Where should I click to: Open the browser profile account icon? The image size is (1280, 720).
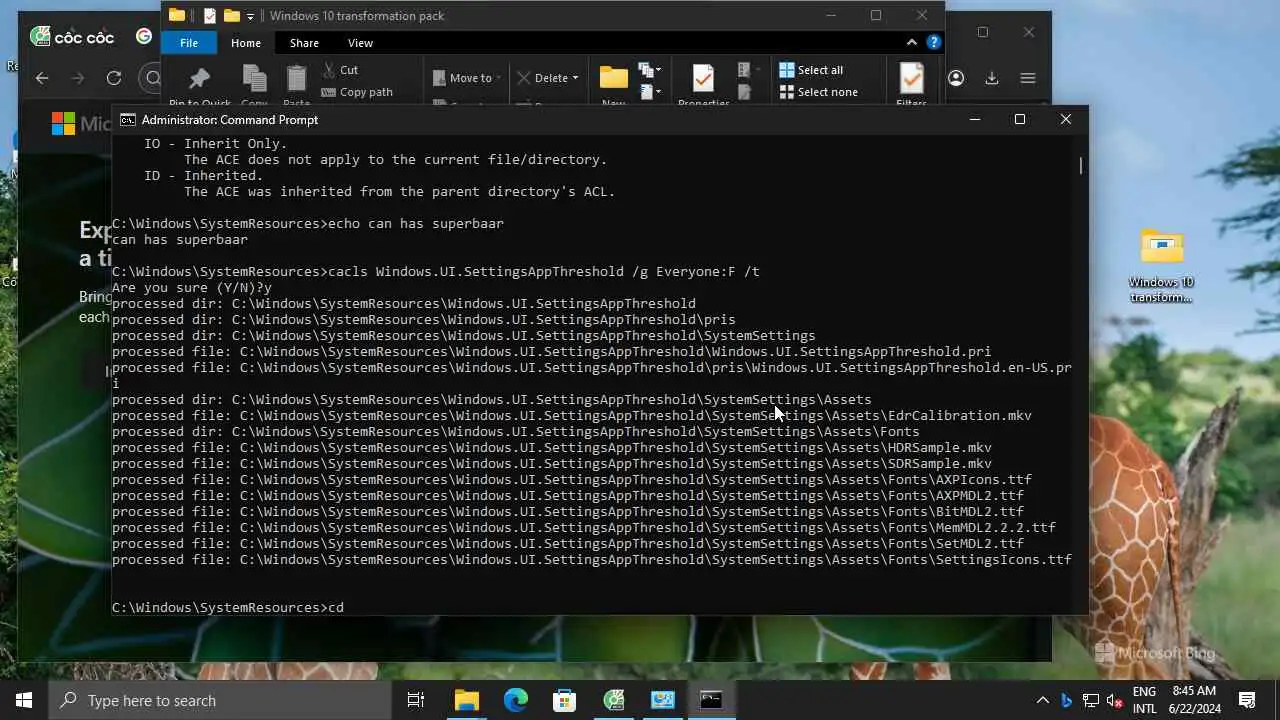(x=956, y=78)
